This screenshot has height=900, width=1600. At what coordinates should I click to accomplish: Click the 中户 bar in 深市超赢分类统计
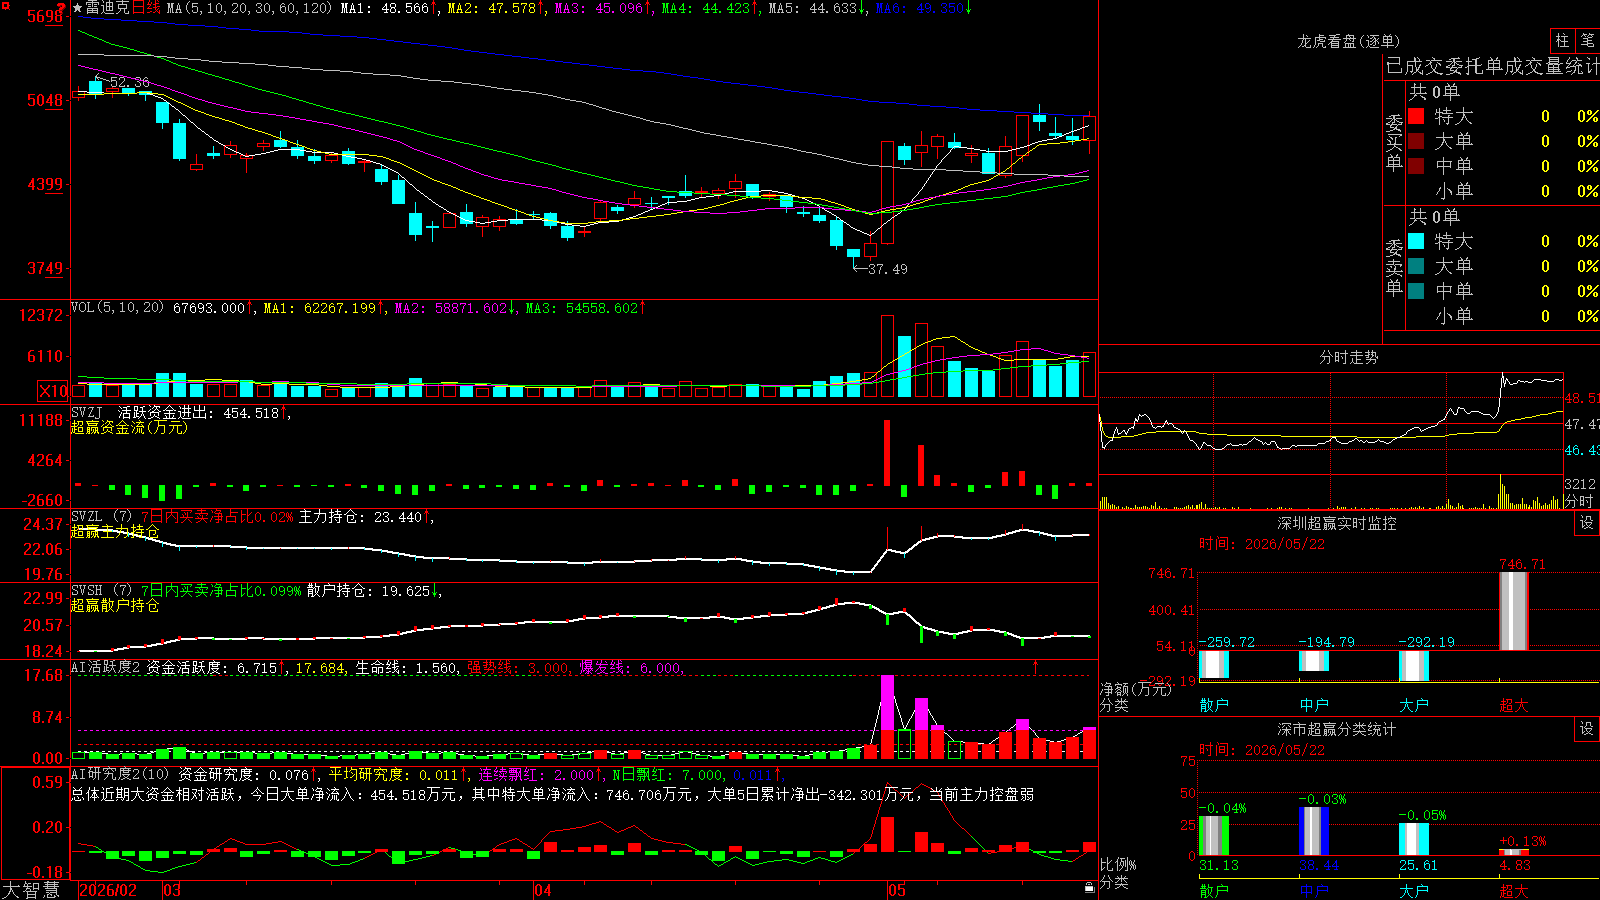(x=1314, y=831)
